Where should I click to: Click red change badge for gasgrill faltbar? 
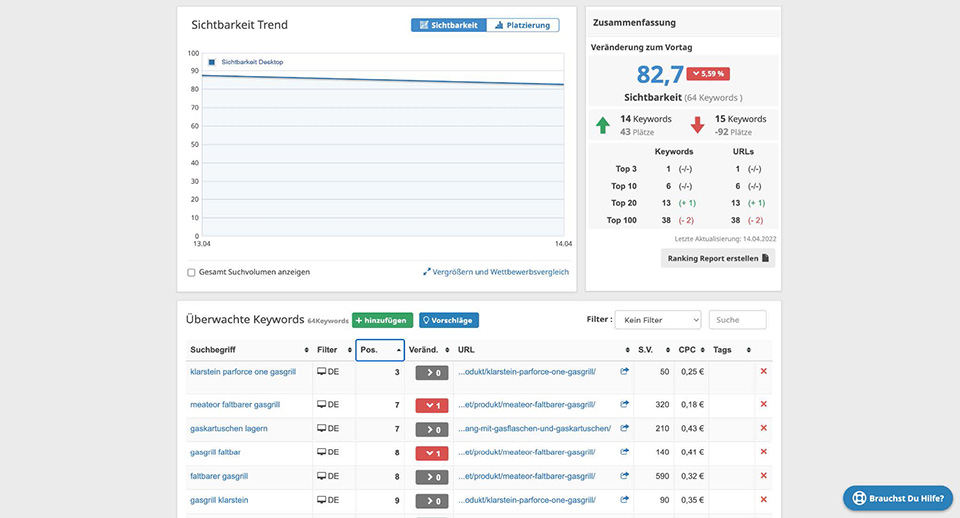pos(432,454)
